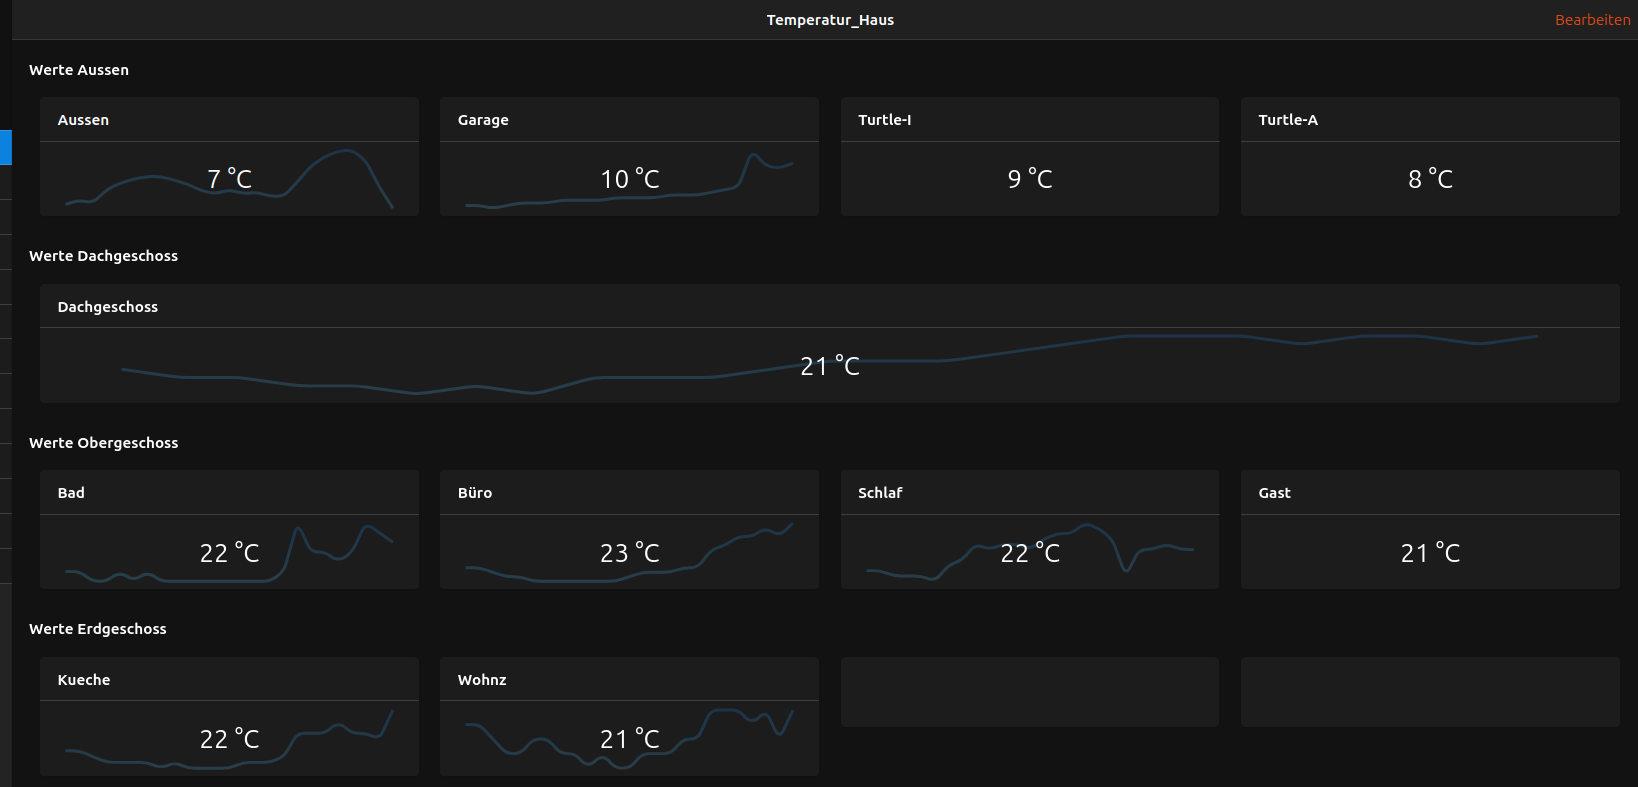Screen dimensions: 1638x787
Task: Open the Garage 10 °C temperature reading
Action: [x=629, y=179]
